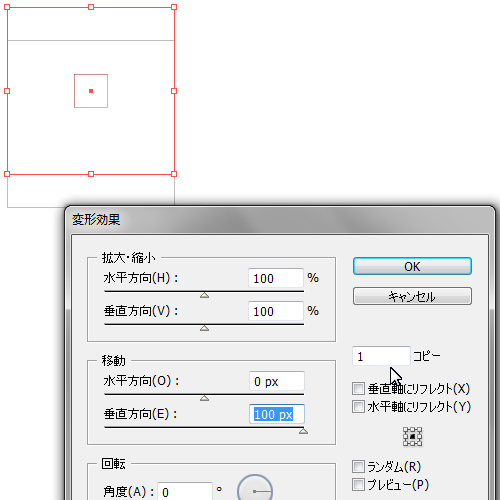Click the center anchor point of selection
The width and height of the screenshot is (500, 500).
click(x=91, y=91)
